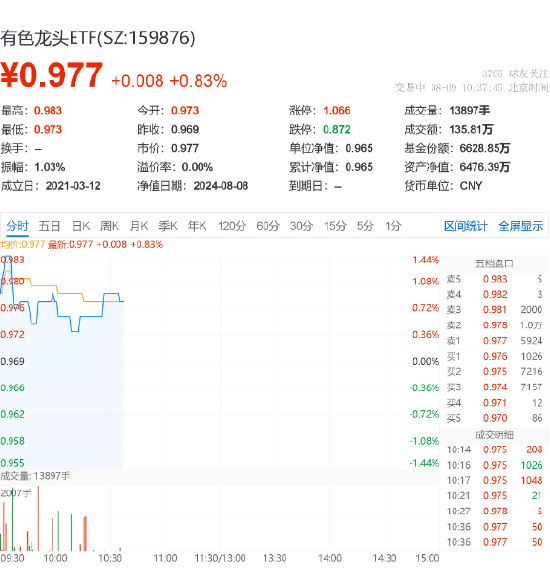Show the 月K chart
The width and height of the screenshot is (550, 585).
point(139,226)
